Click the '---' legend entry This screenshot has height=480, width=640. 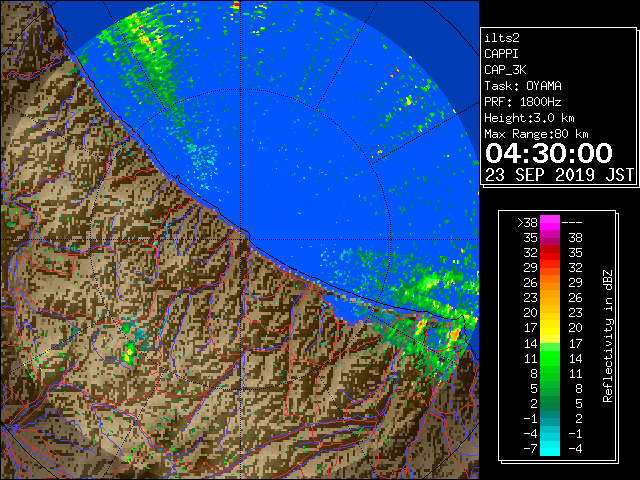pos(572,222)
